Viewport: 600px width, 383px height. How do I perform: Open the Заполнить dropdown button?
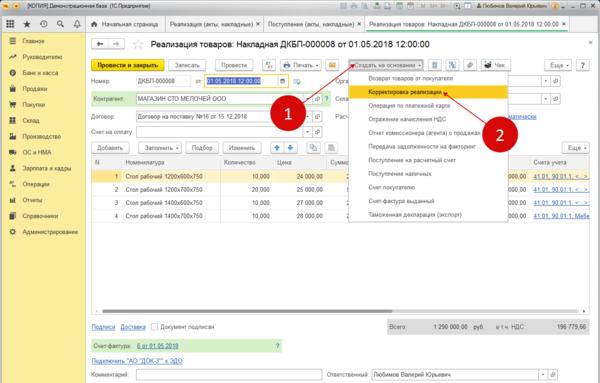pos(159,148)
